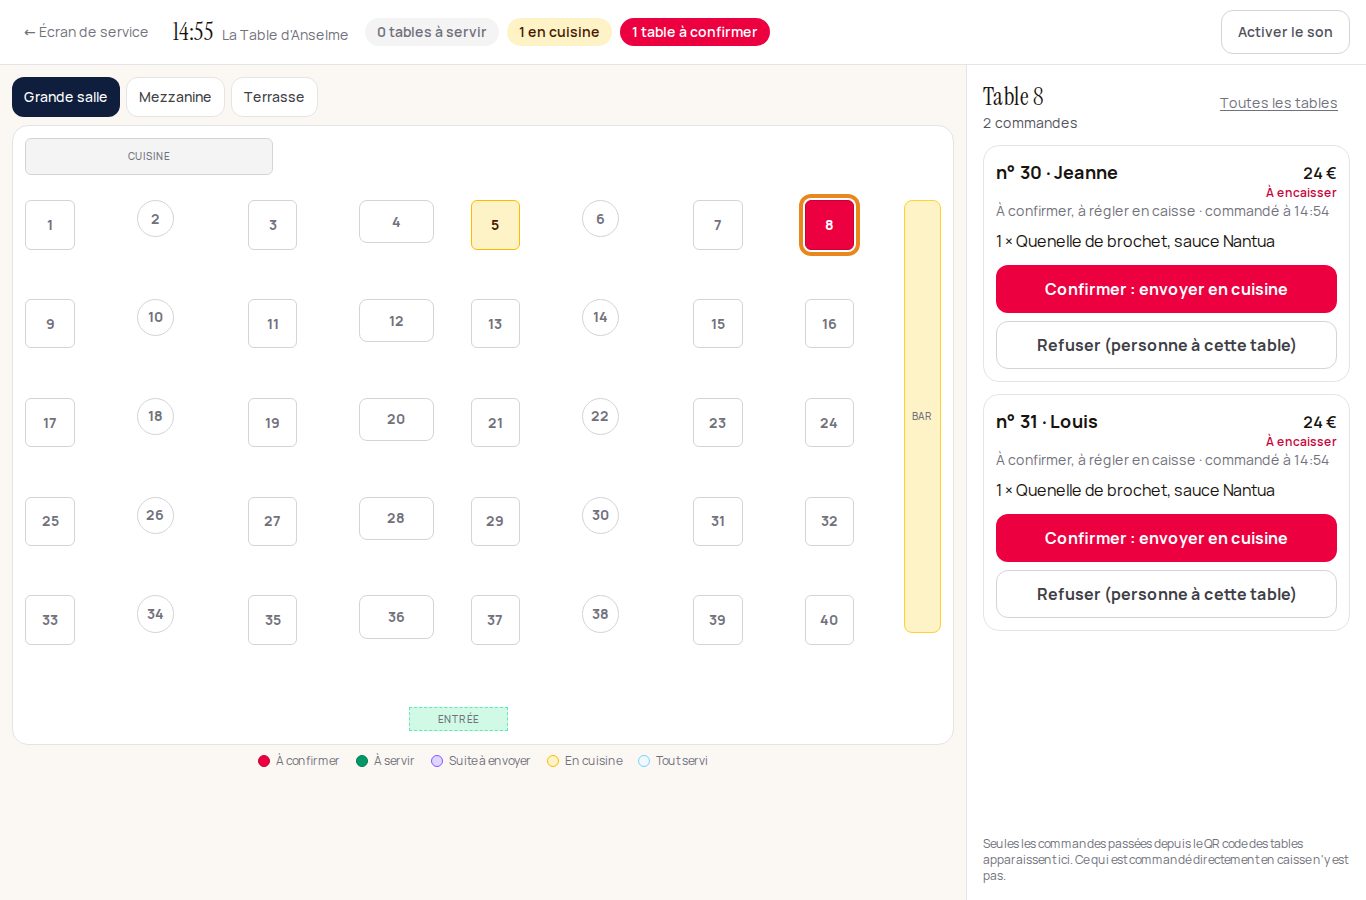Select table 36
Screen dimensions: 1366x900
point(396,617)
